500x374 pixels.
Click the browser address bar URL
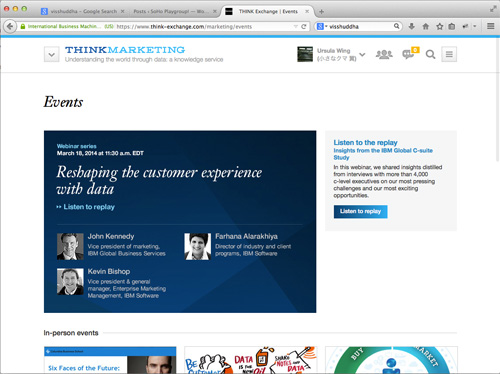184,27
